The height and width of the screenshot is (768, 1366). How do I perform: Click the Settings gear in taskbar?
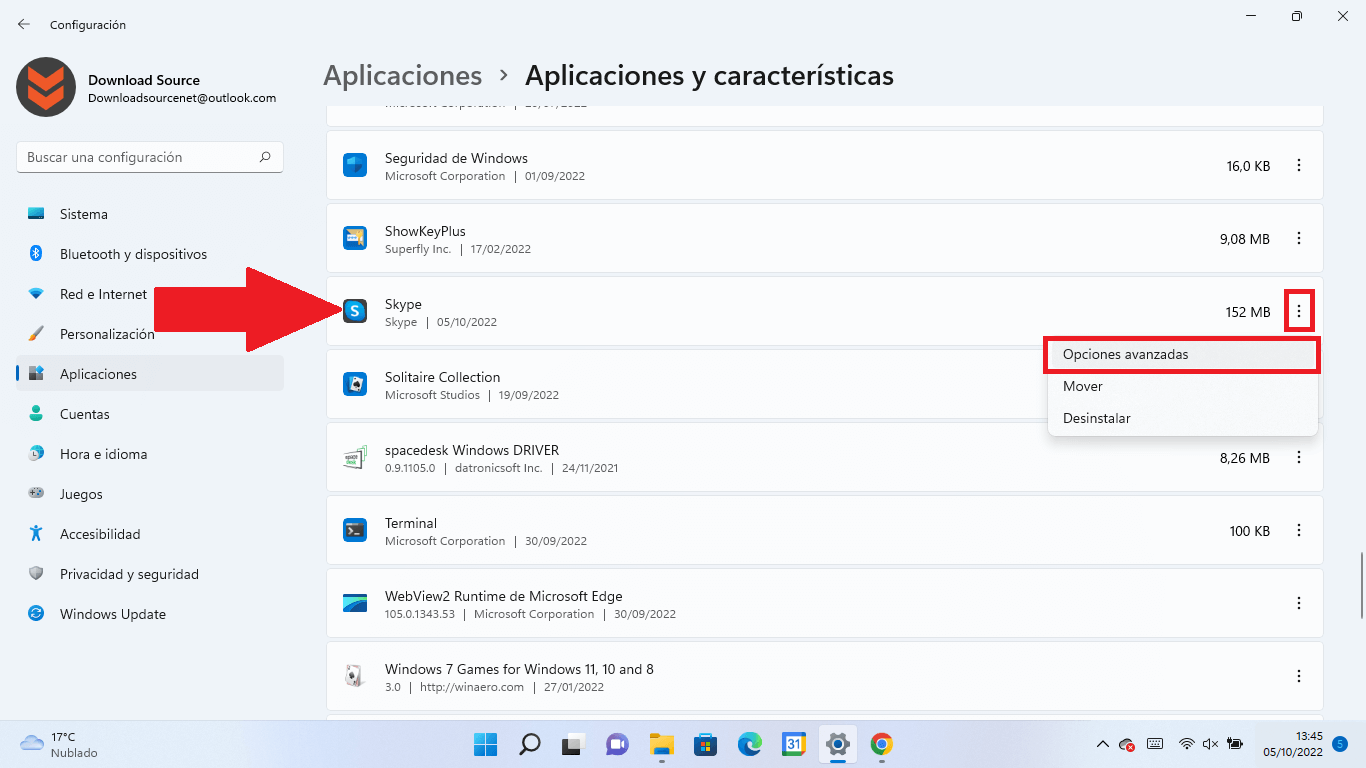(837, 744)
